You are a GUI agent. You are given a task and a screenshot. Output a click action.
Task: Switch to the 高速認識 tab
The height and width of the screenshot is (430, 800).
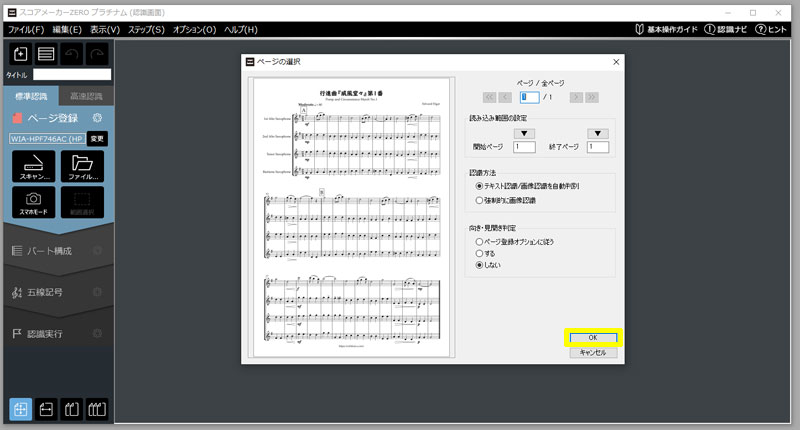coord(86,96)
